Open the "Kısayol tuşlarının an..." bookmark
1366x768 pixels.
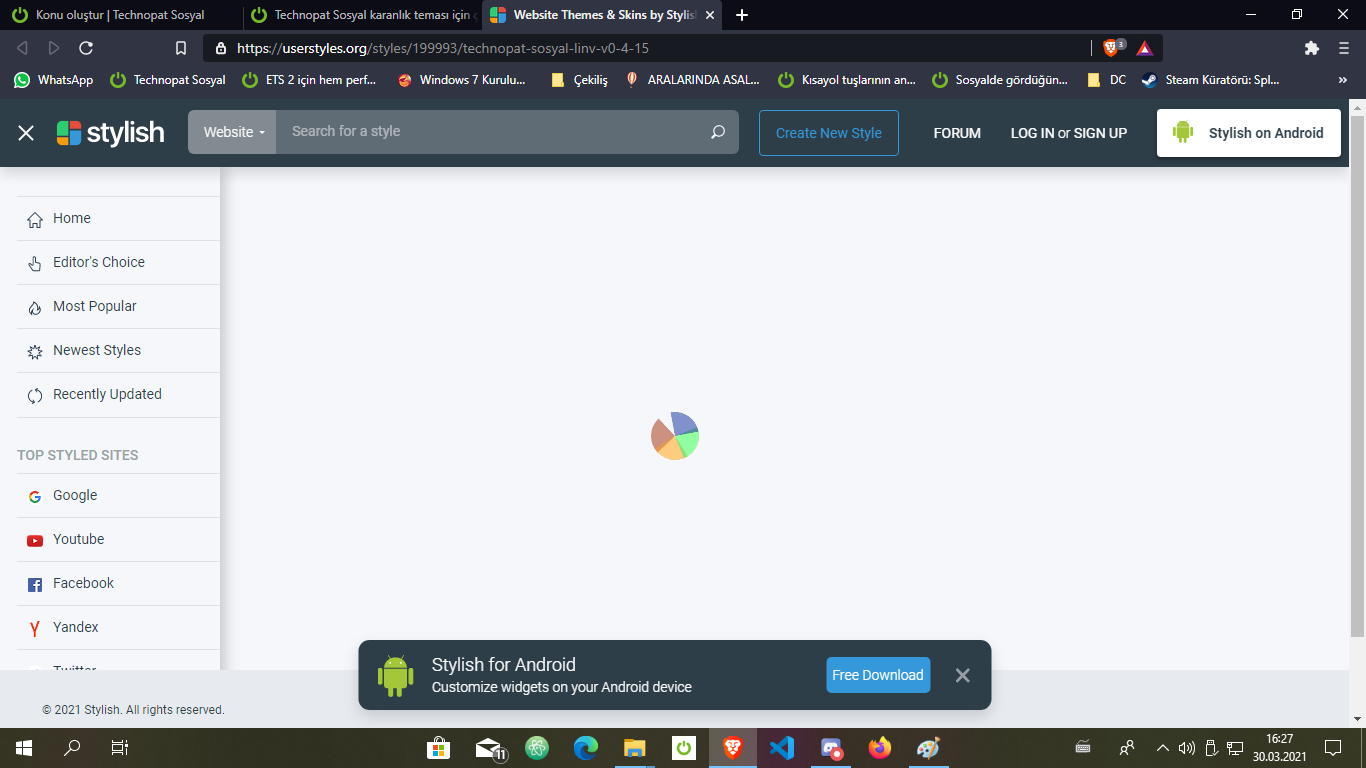tap(847, 80)
